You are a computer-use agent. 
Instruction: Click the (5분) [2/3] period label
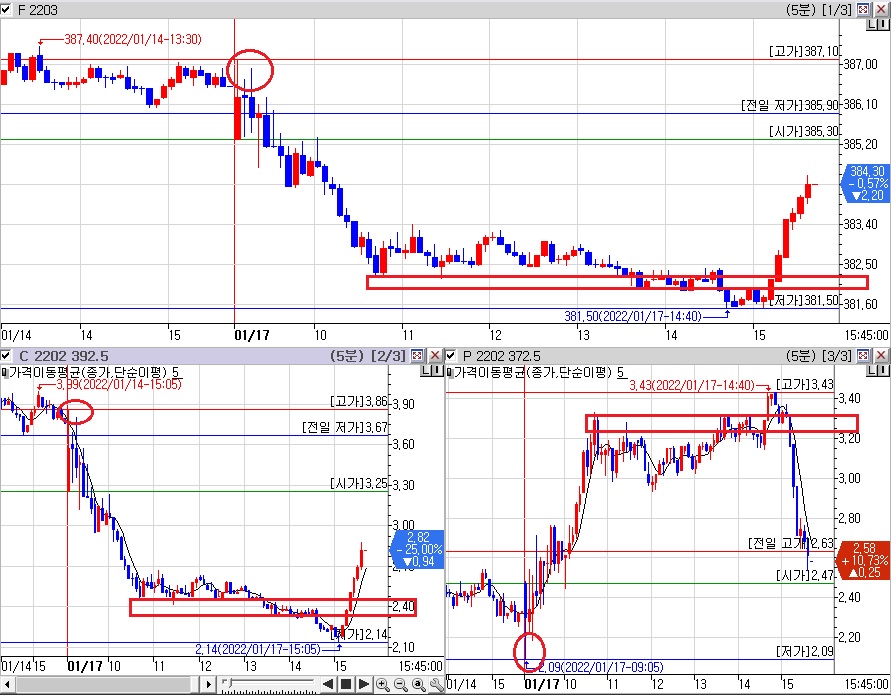pyautogui.click(x=368, y=356)
